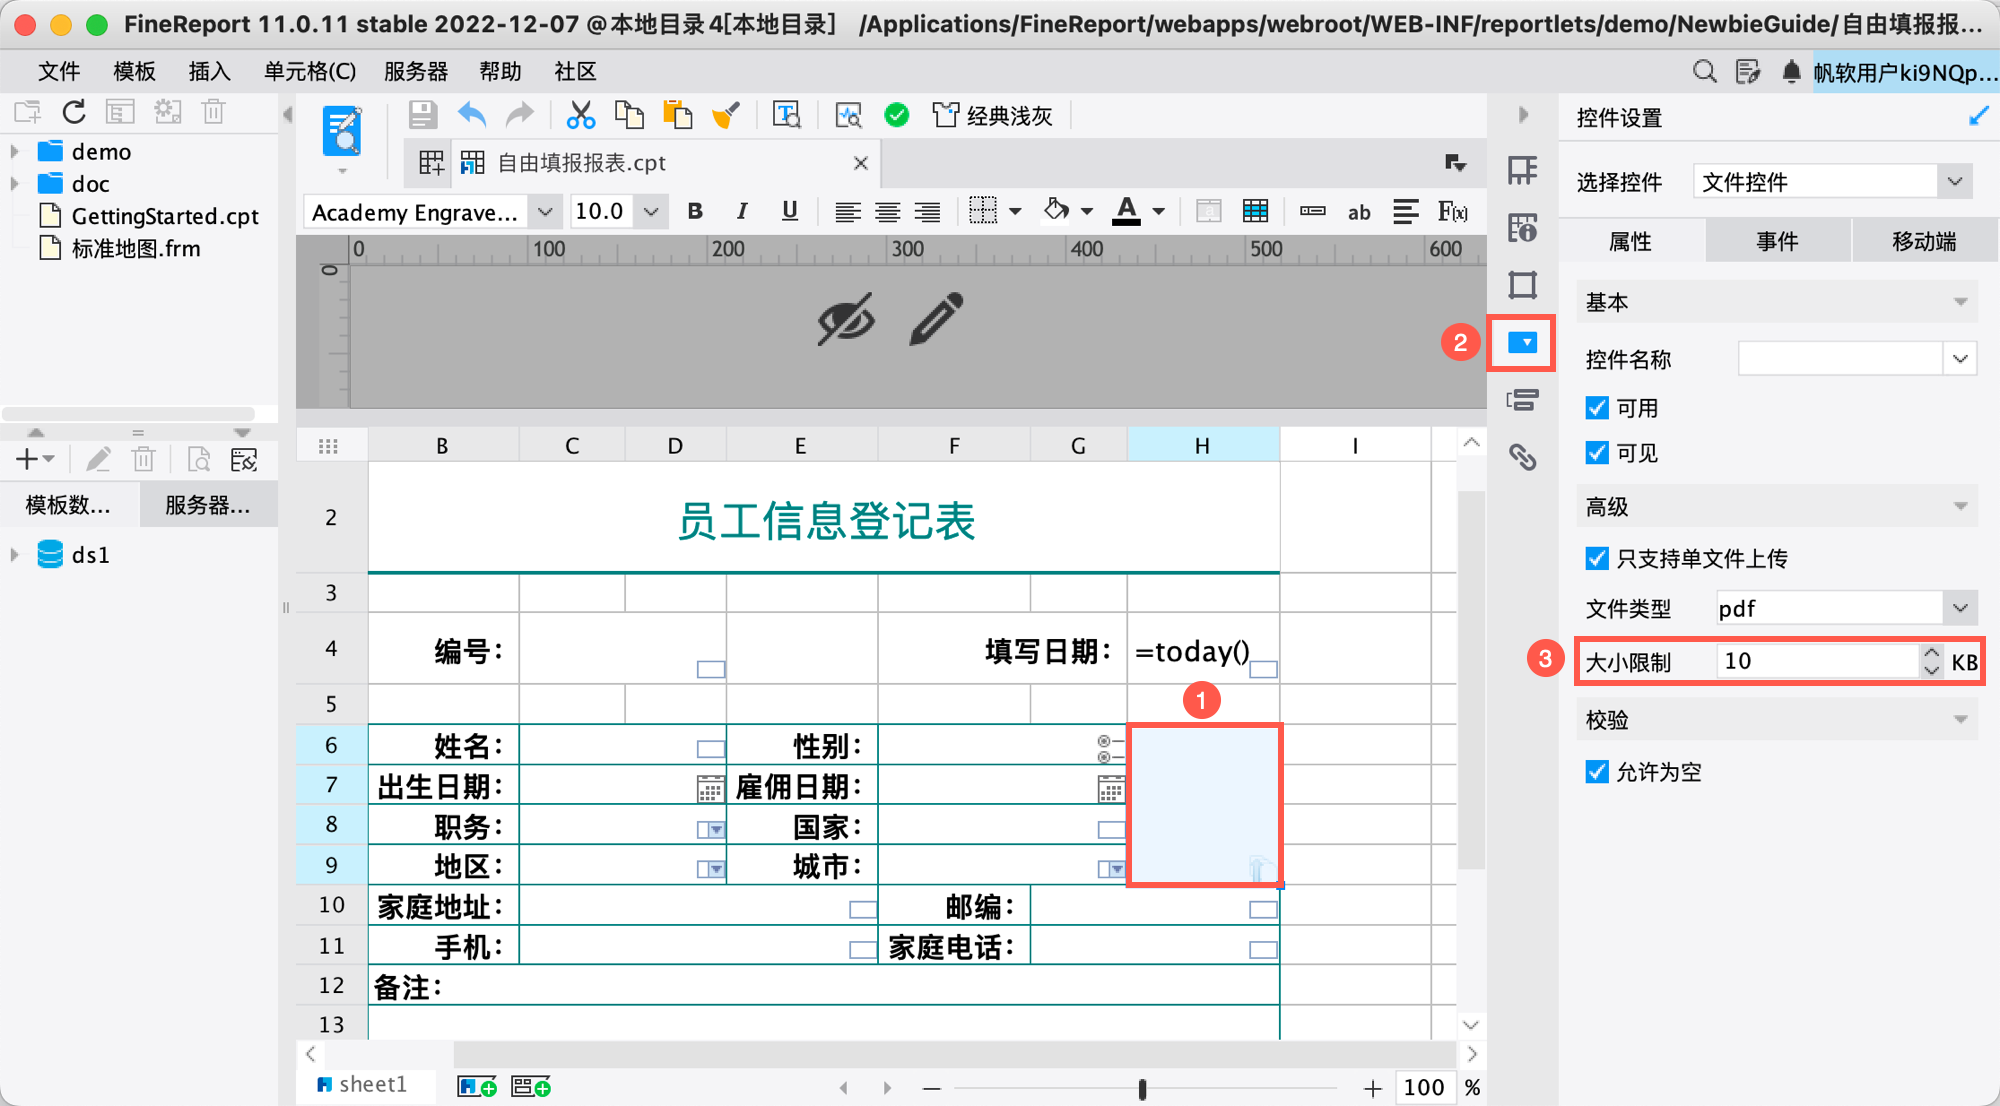The height and width of the screenshot is (1106, 2000).
Task: Click the 经典浅灰 theme button
Action: point(994,116)
